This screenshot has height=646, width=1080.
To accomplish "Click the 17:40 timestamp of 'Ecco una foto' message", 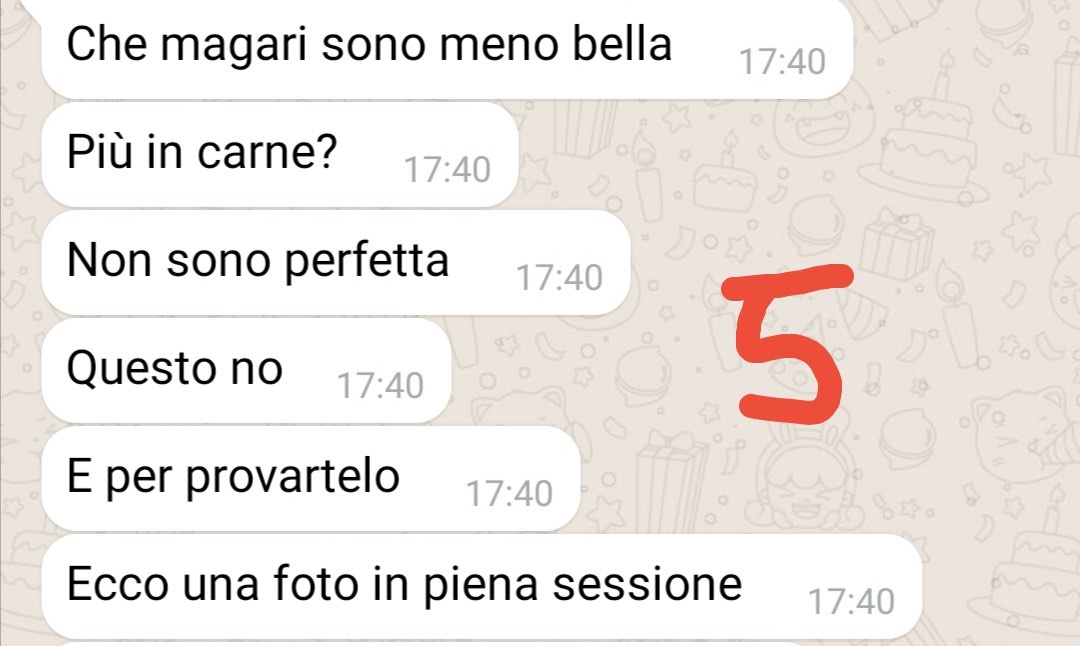I will point(851,601).
